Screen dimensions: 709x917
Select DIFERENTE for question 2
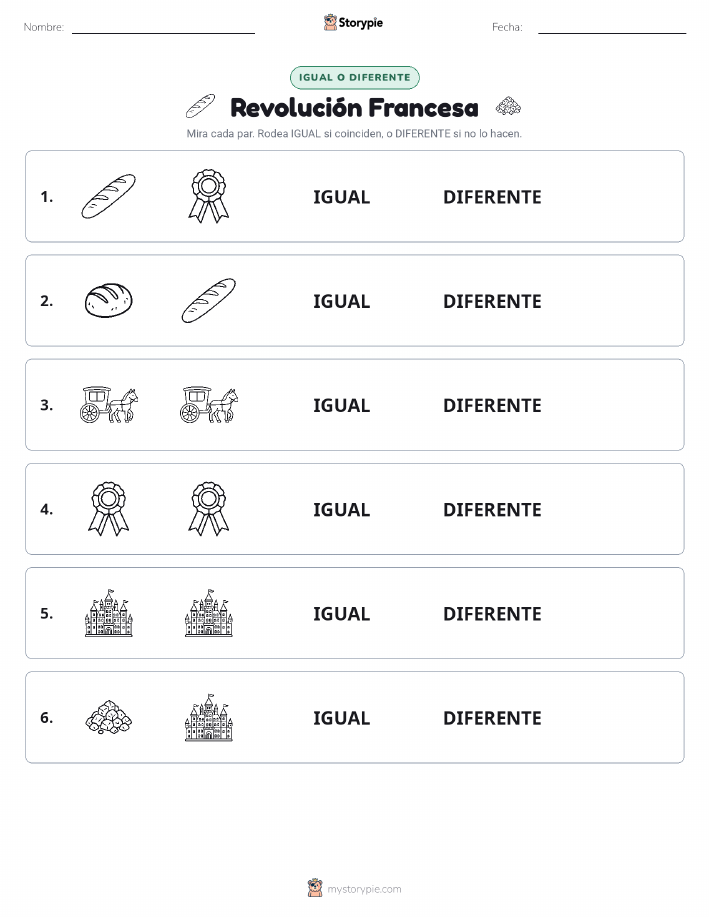[492, 301]
